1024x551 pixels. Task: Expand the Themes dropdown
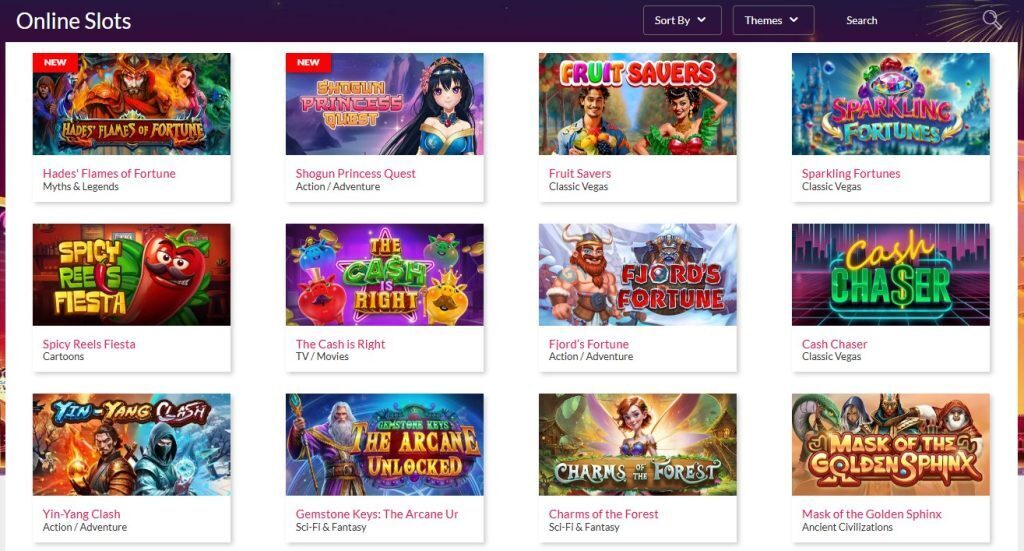773,20
